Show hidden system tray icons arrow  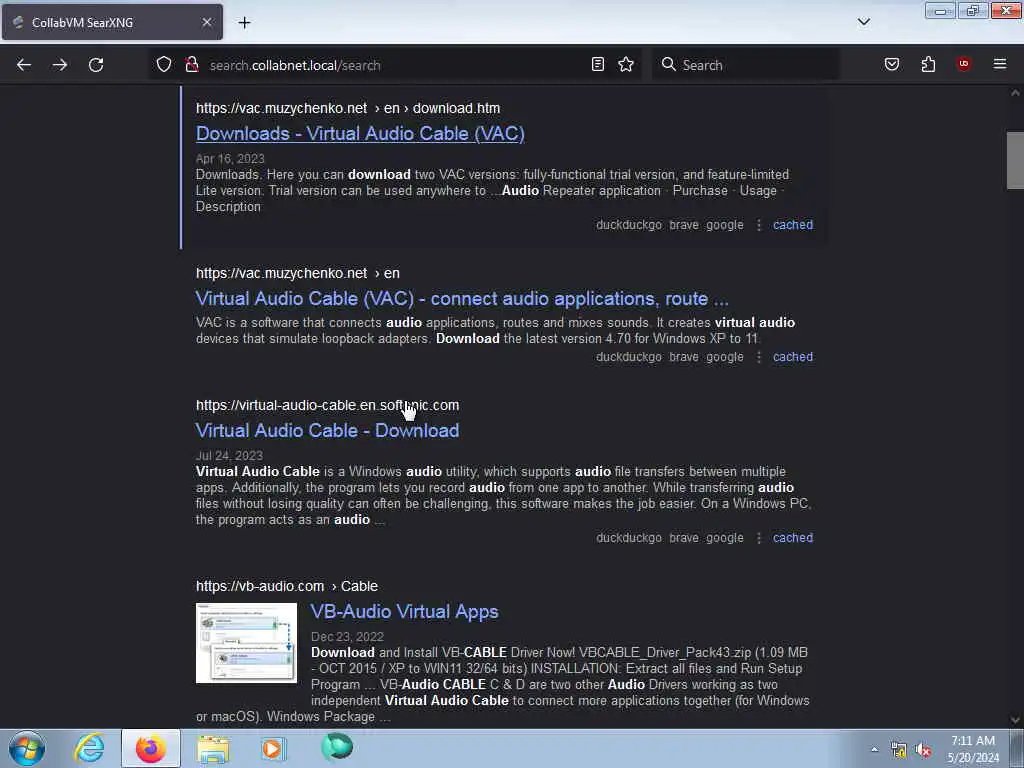[874, 749]
